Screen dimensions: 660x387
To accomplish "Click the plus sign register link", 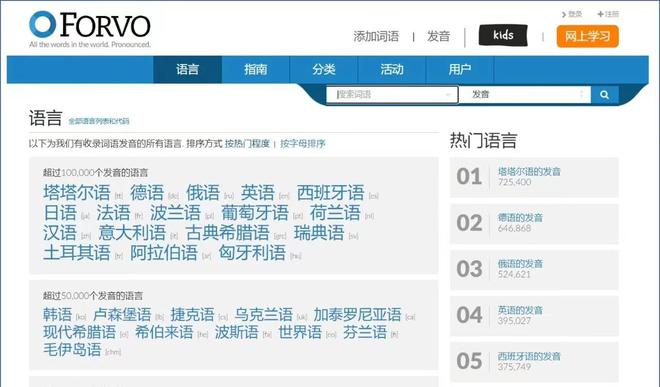I will (x=608, y=14).
